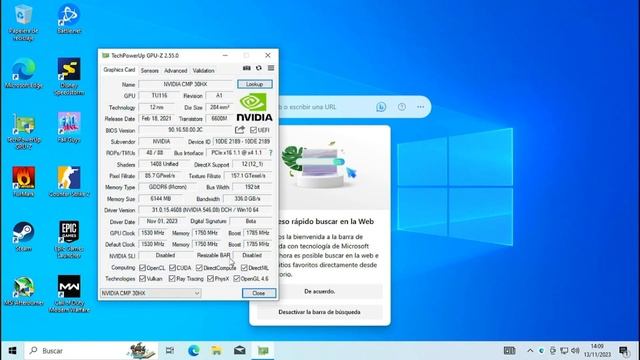Open the Recycle Bin desktop icon

[x=23, y=22]
